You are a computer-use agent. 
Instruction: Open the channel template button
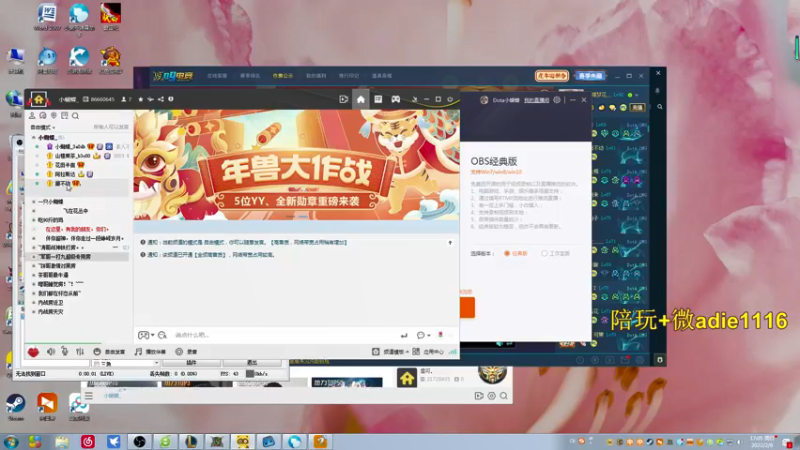[390, 352]
